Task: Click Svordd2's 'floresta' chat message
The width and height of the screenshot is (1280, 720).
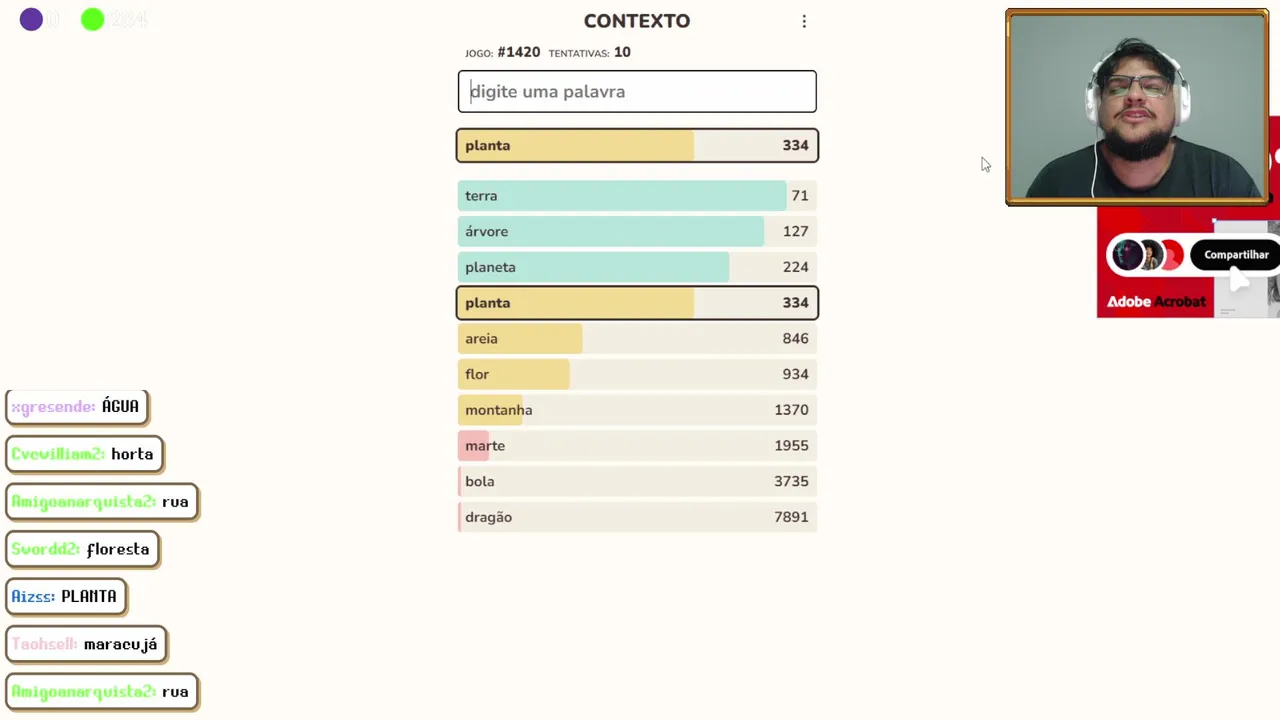Action: 82,549
